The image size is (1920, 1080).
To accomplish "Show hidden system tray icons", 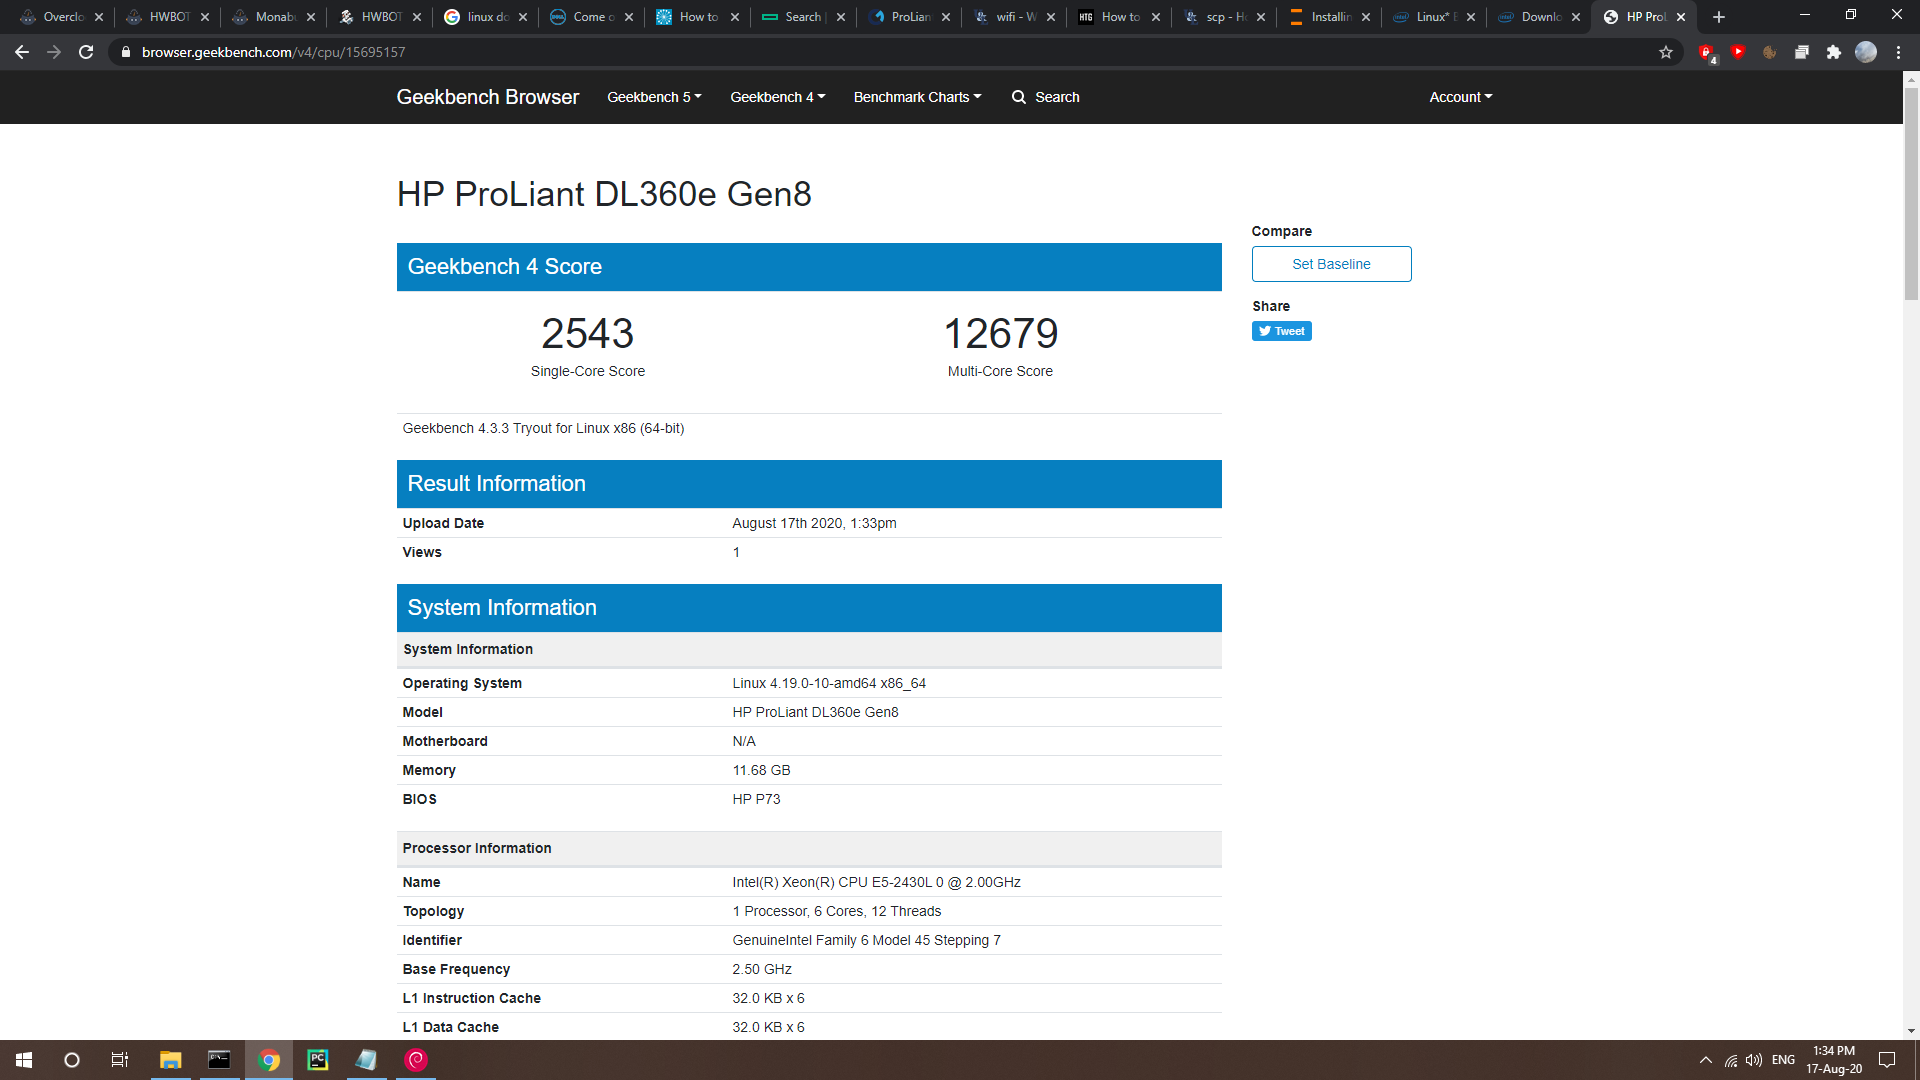I will point(1706,1060).
